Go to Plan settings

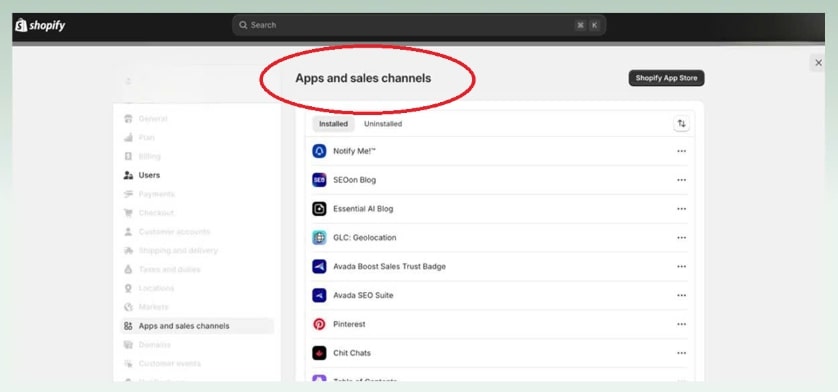146,137
